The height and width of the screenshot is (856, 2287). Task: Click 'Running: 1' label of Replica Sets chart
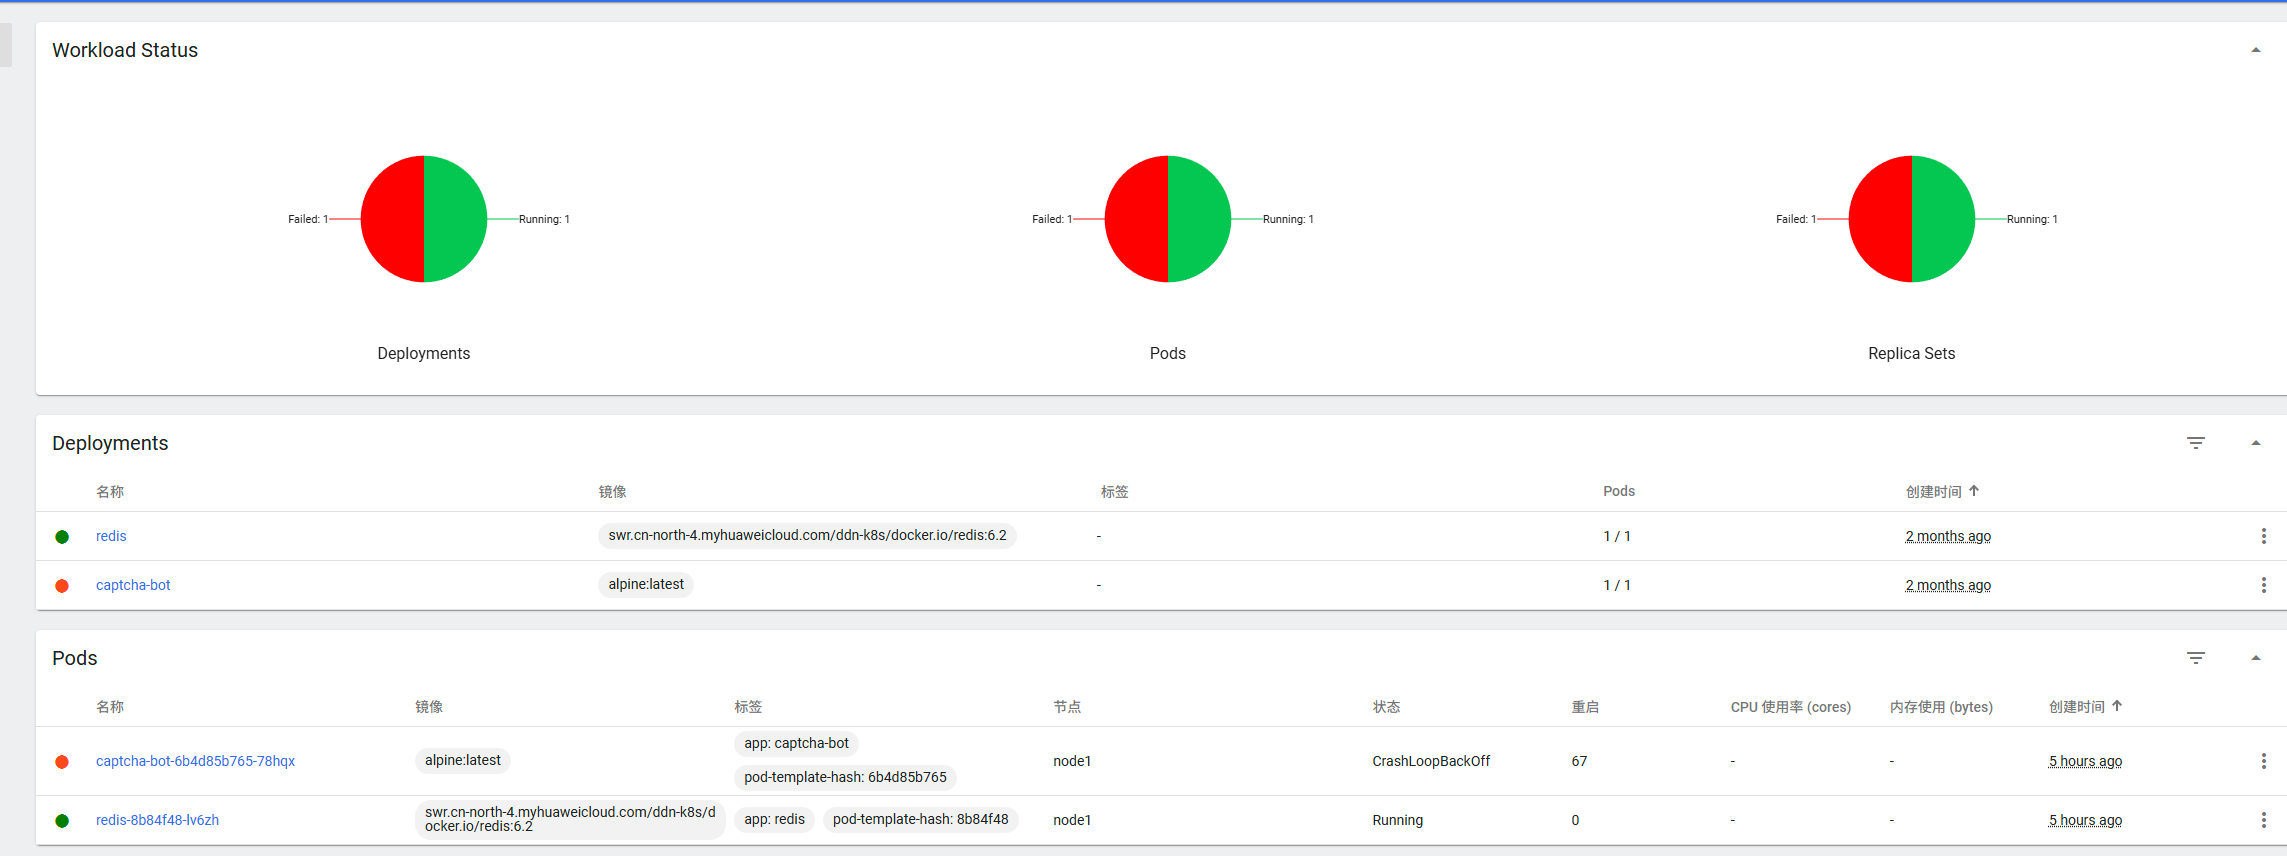click(x=2032, y=219)
